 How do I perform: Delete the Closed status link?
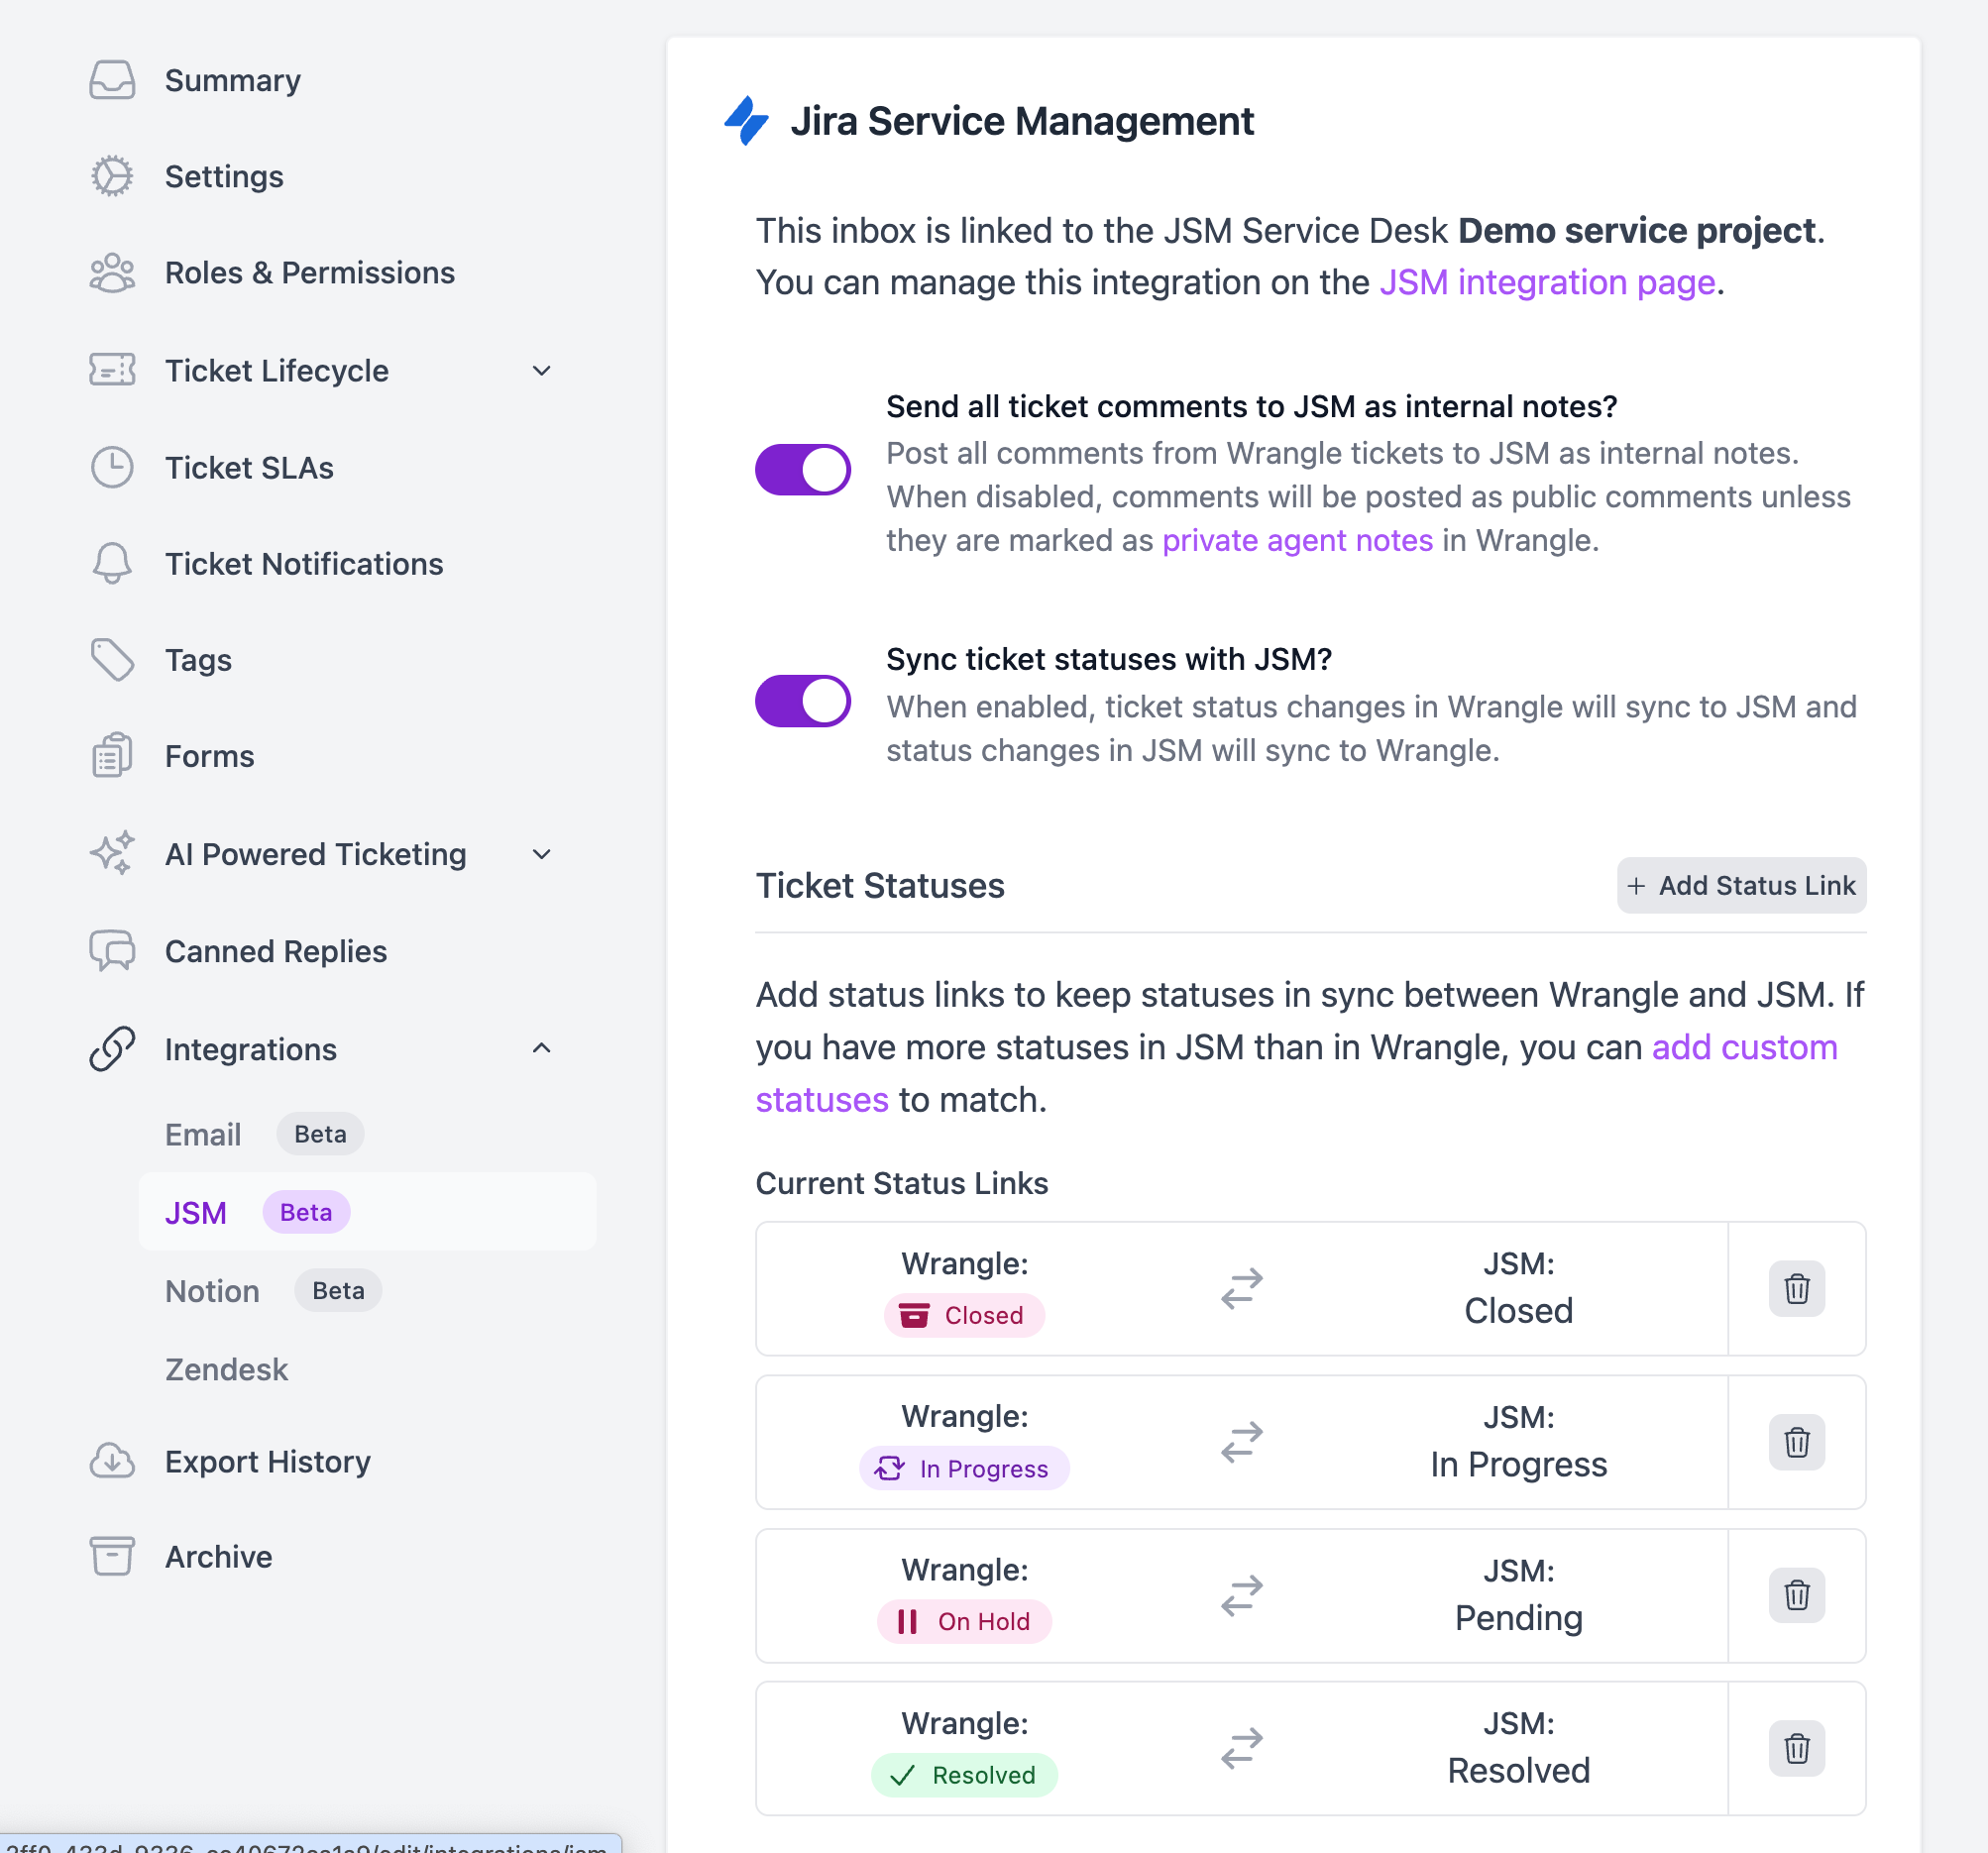click(x=1796, y=1288)
